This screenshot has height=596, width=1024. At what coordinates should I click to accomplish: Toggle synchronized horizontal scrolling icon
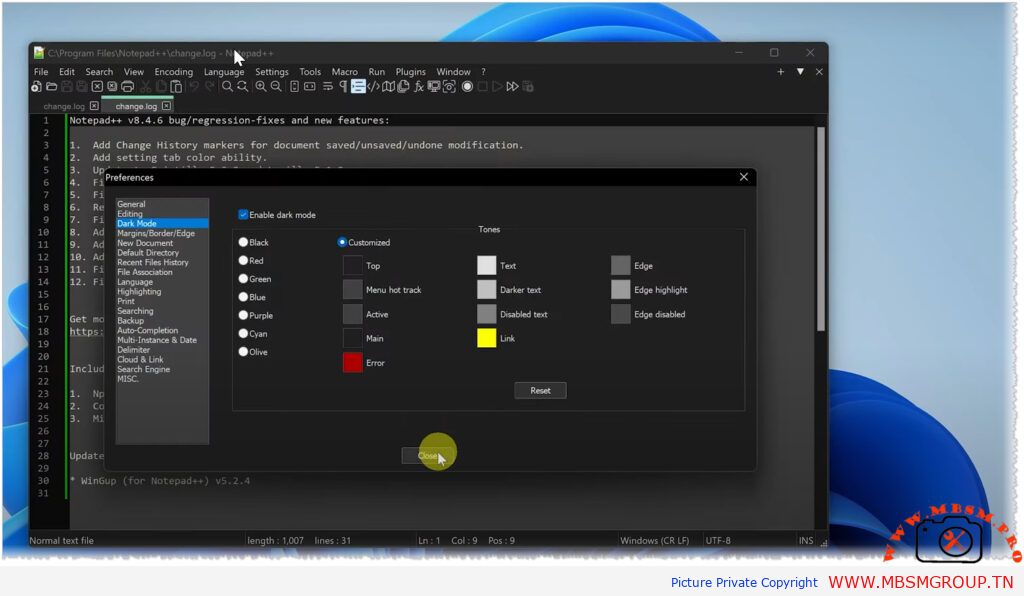click(310, 87)
